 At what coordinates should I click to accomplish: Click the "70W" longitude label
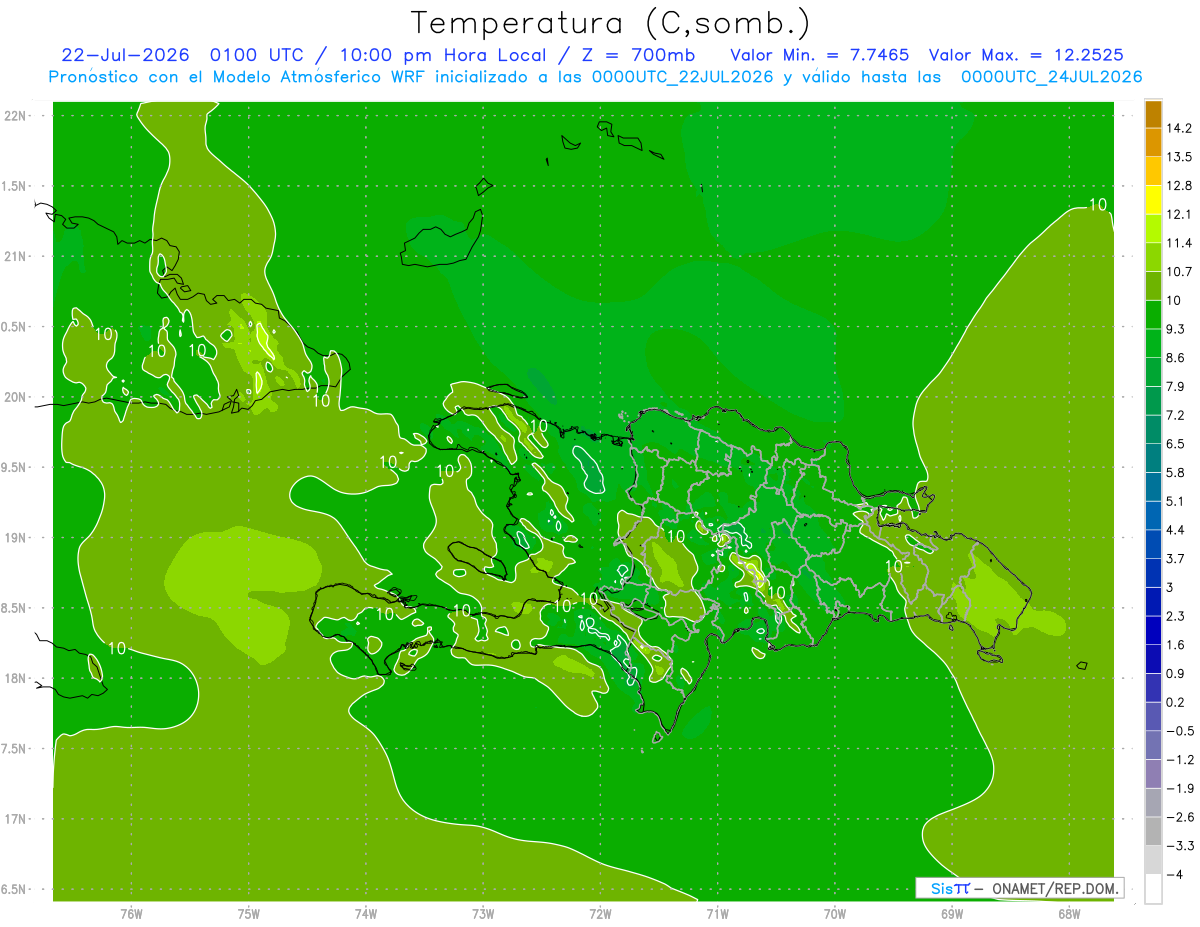pyautogui.click(x=834, y=913)
